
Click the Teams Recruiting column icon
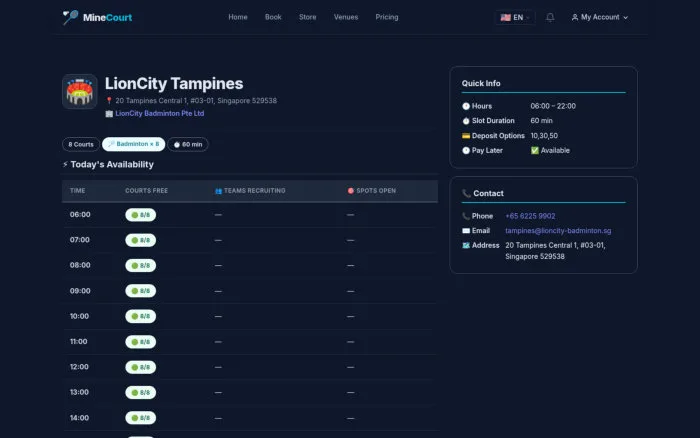(218, 191)
